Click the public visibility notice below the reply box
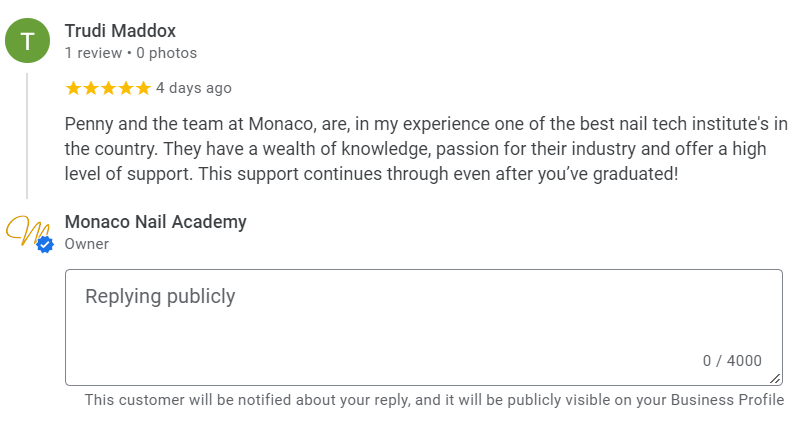 434,400
